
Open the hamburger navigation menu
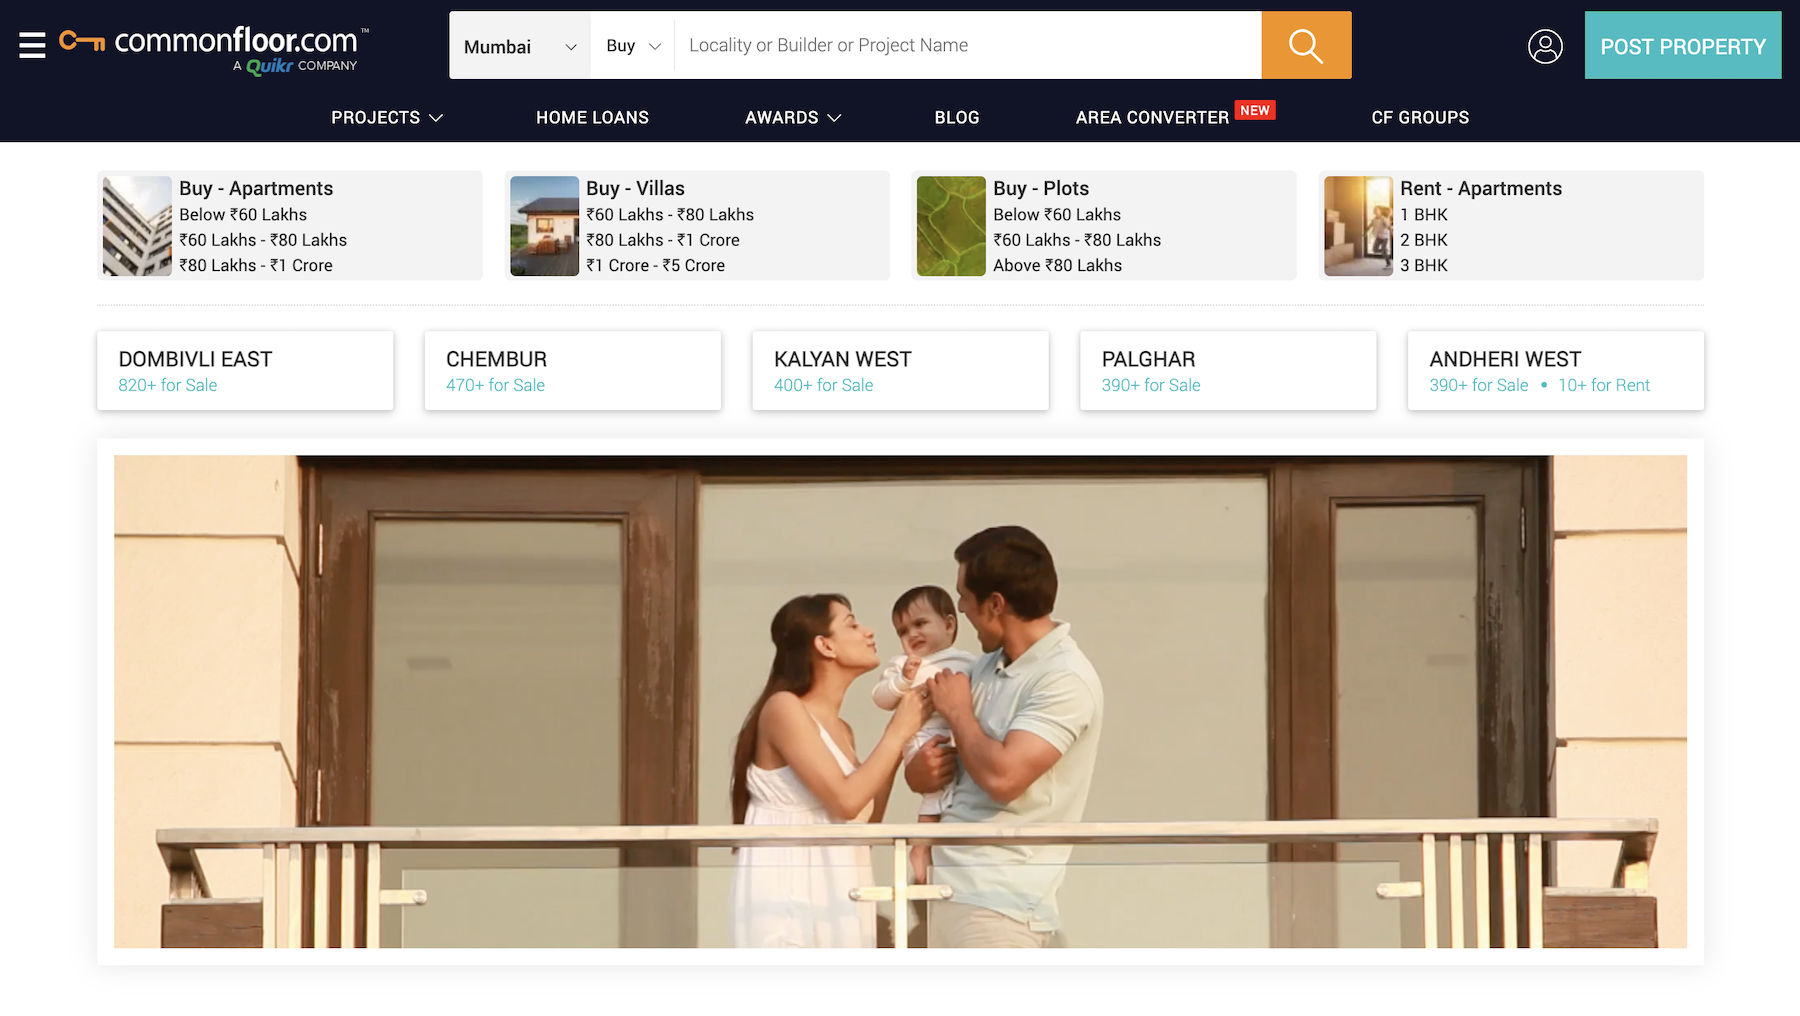tap(31, 45)
